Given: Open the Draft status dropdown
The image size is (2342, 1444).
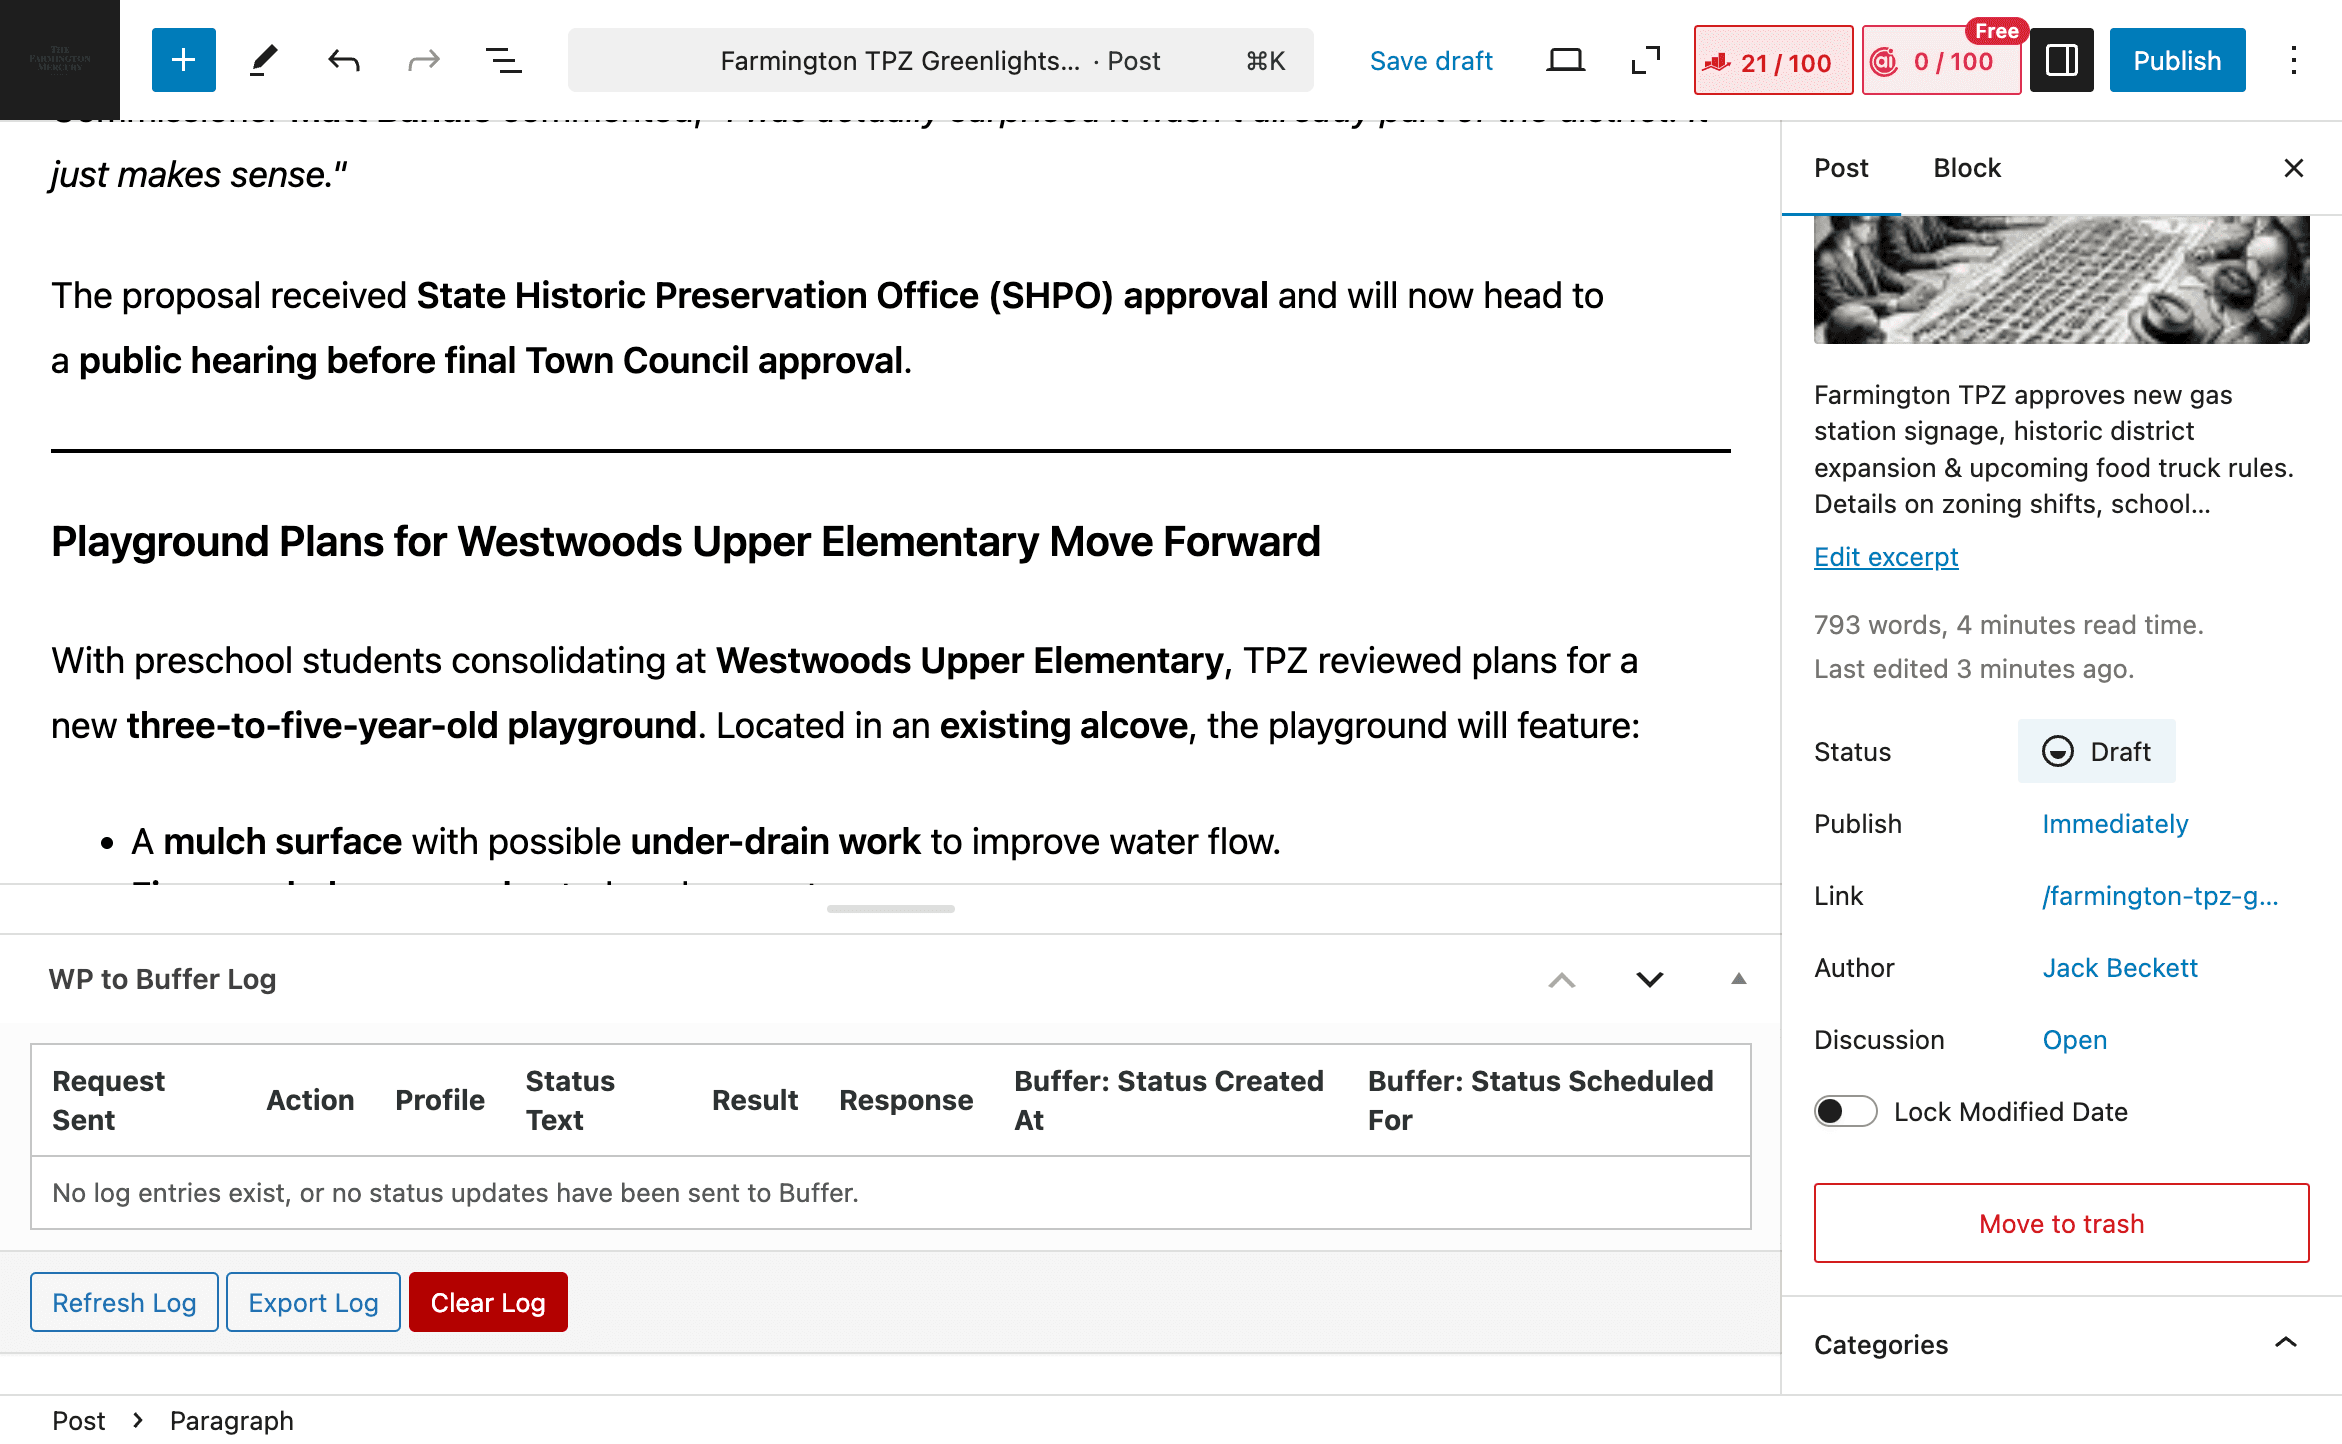Looking at the screenshot, I should tap(2096, 751).
